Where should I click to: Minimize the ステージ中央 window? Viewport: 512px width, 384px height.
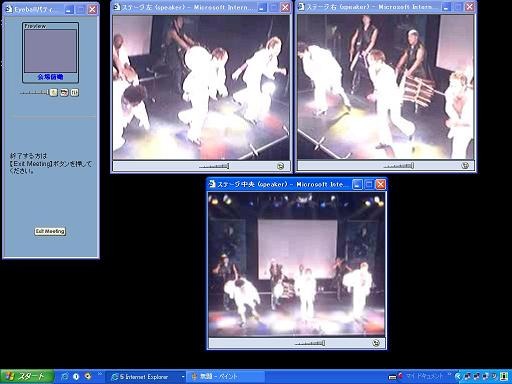(x=357, y=184)
